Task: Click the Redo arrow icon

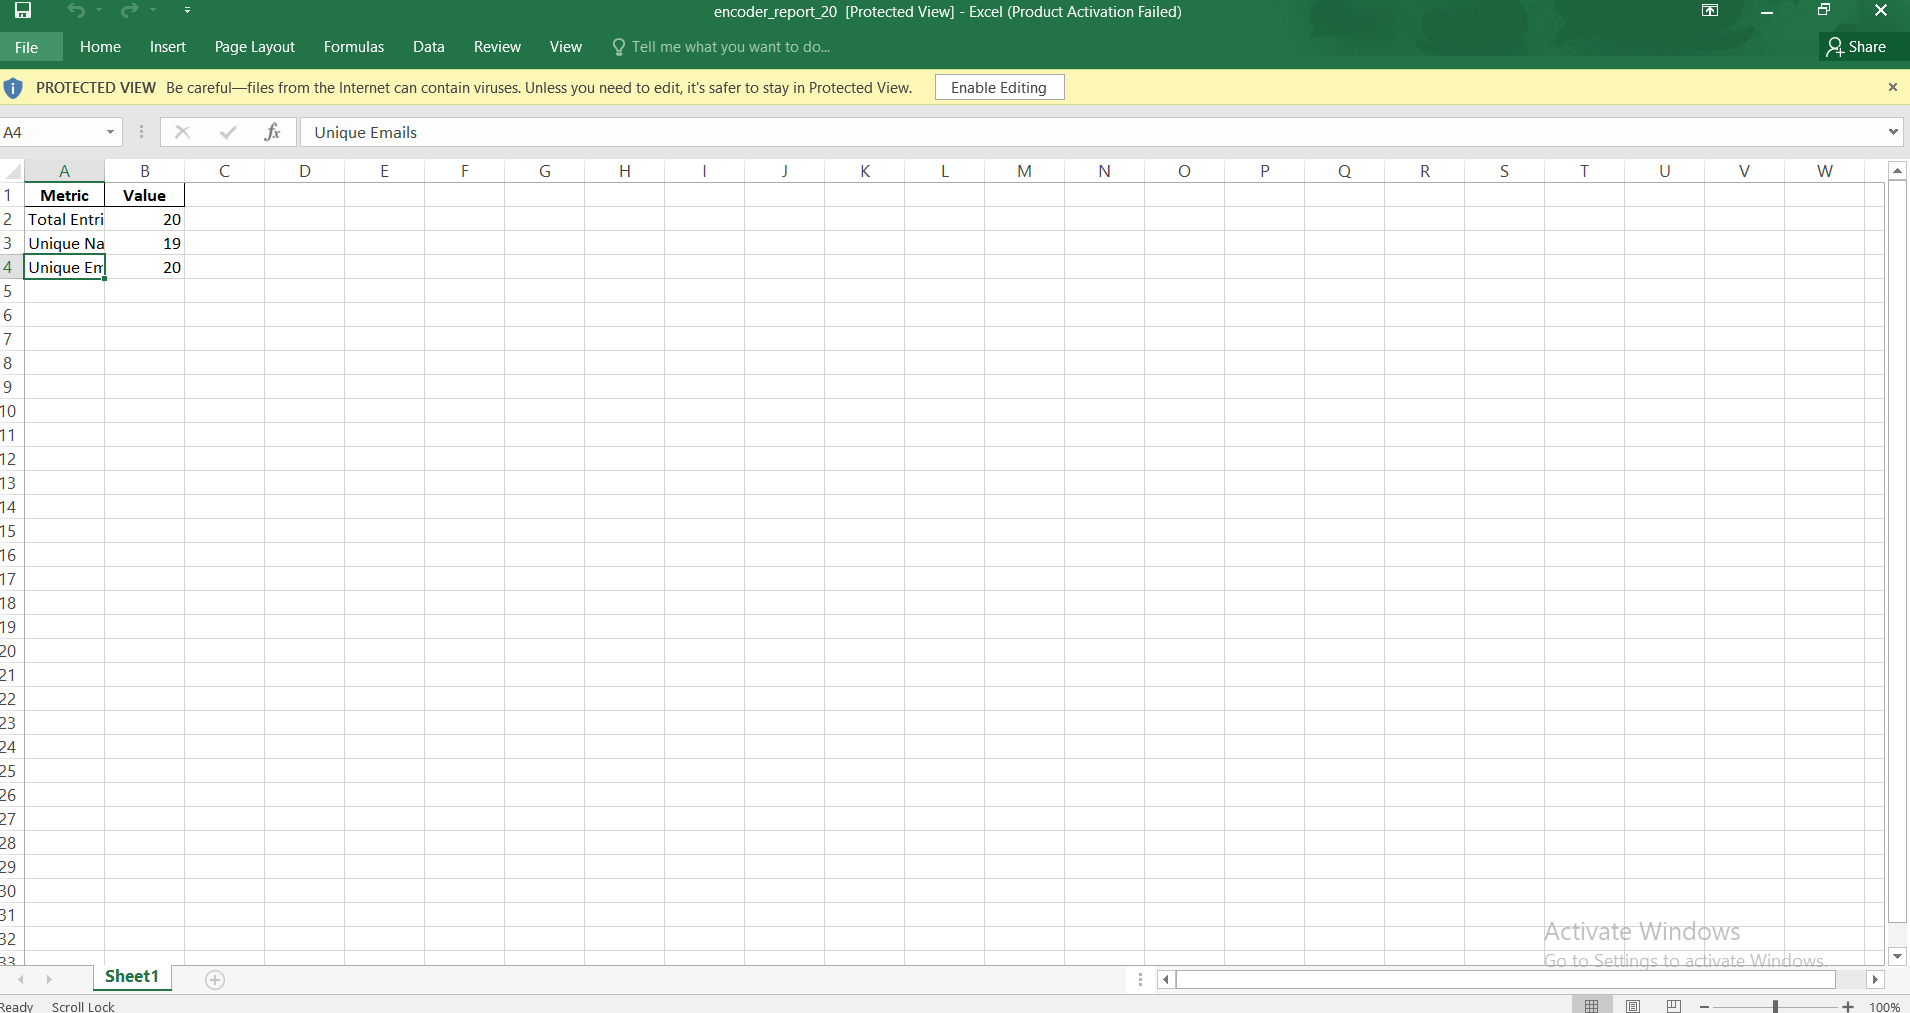Action: (129, 11)
